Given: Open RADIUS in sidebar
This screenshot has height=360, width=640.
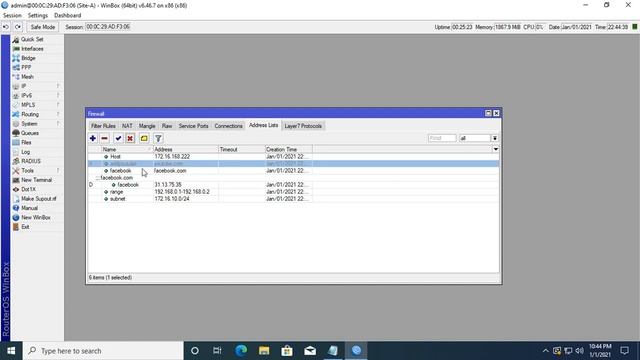Looking at the screenshot, I should point(31,161).
